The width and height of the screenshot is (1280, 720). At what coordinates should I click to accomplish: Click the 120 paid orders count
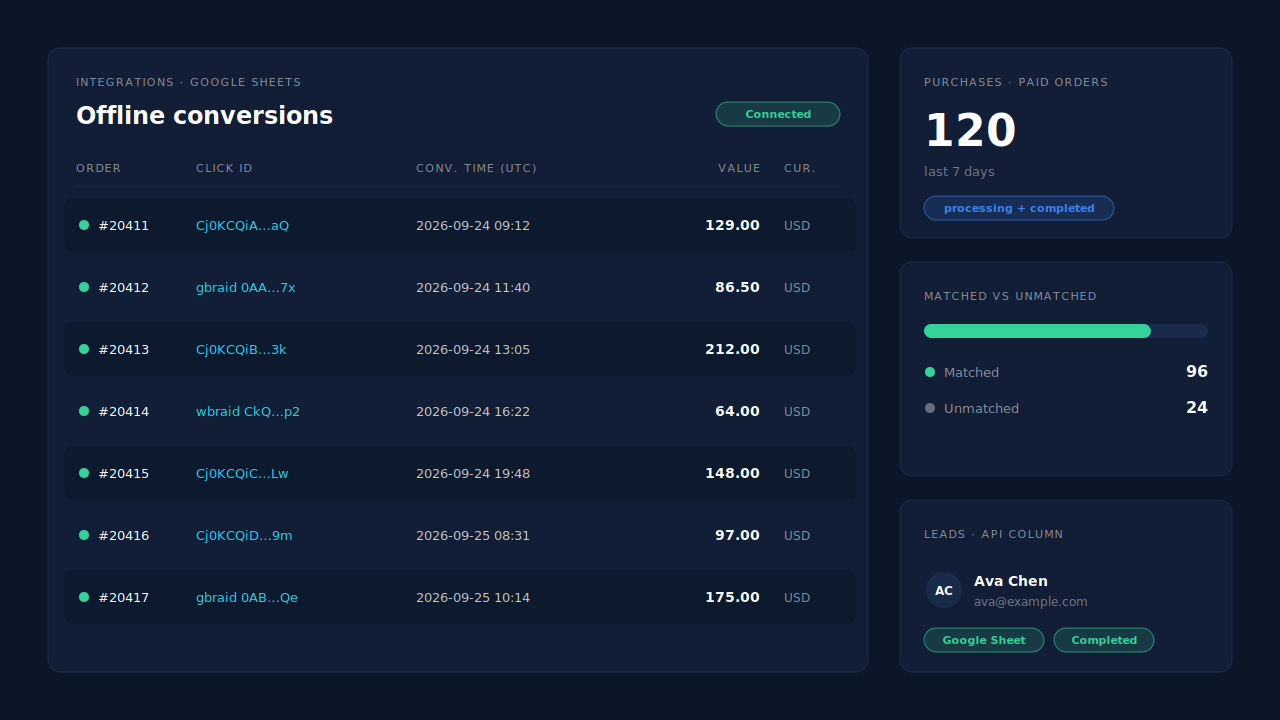(970, 131)
